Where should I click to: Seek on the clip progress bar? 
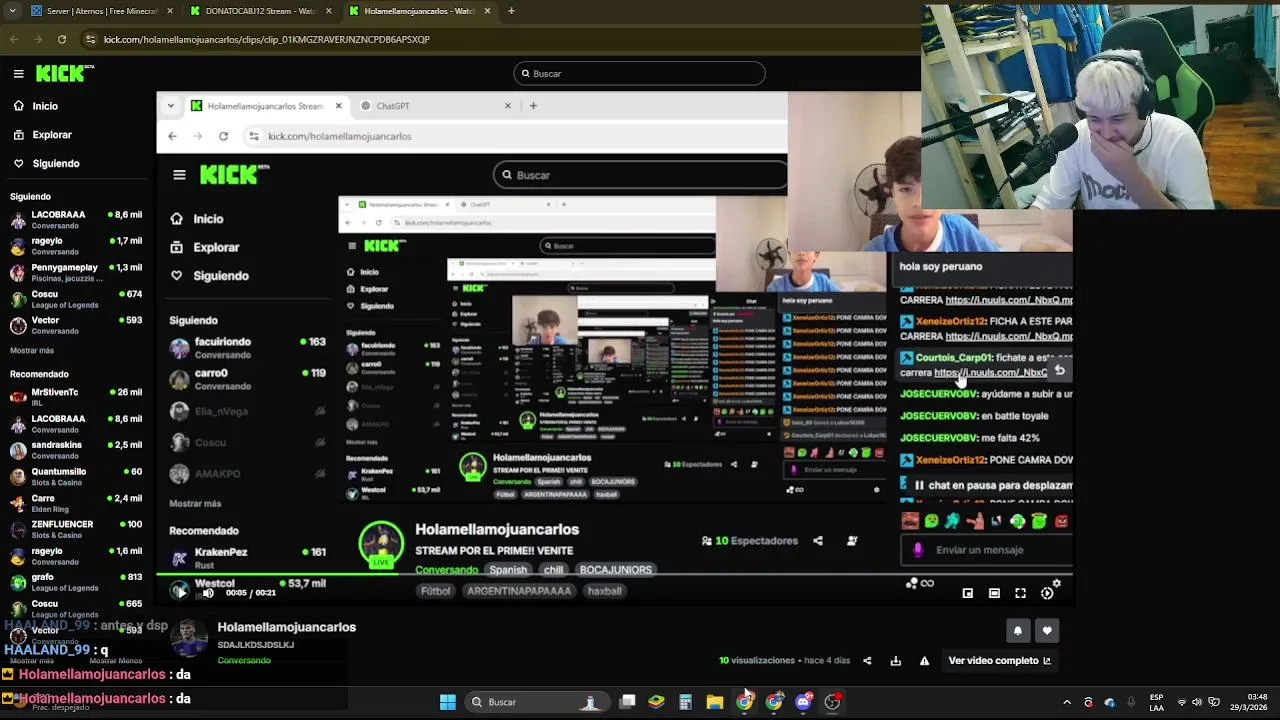click(x=615, y=575)
